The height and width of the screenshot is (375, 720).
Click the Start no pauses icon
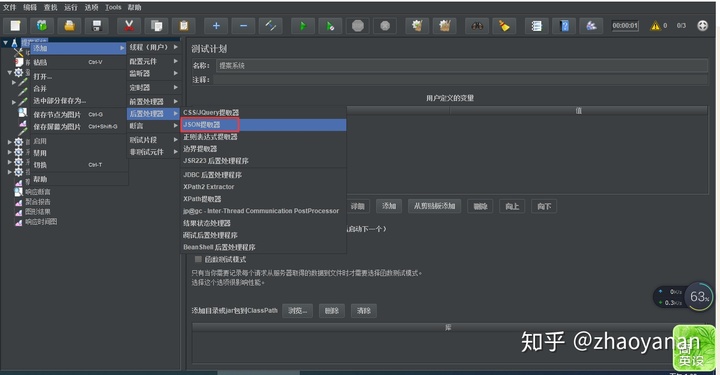[330, 26]
